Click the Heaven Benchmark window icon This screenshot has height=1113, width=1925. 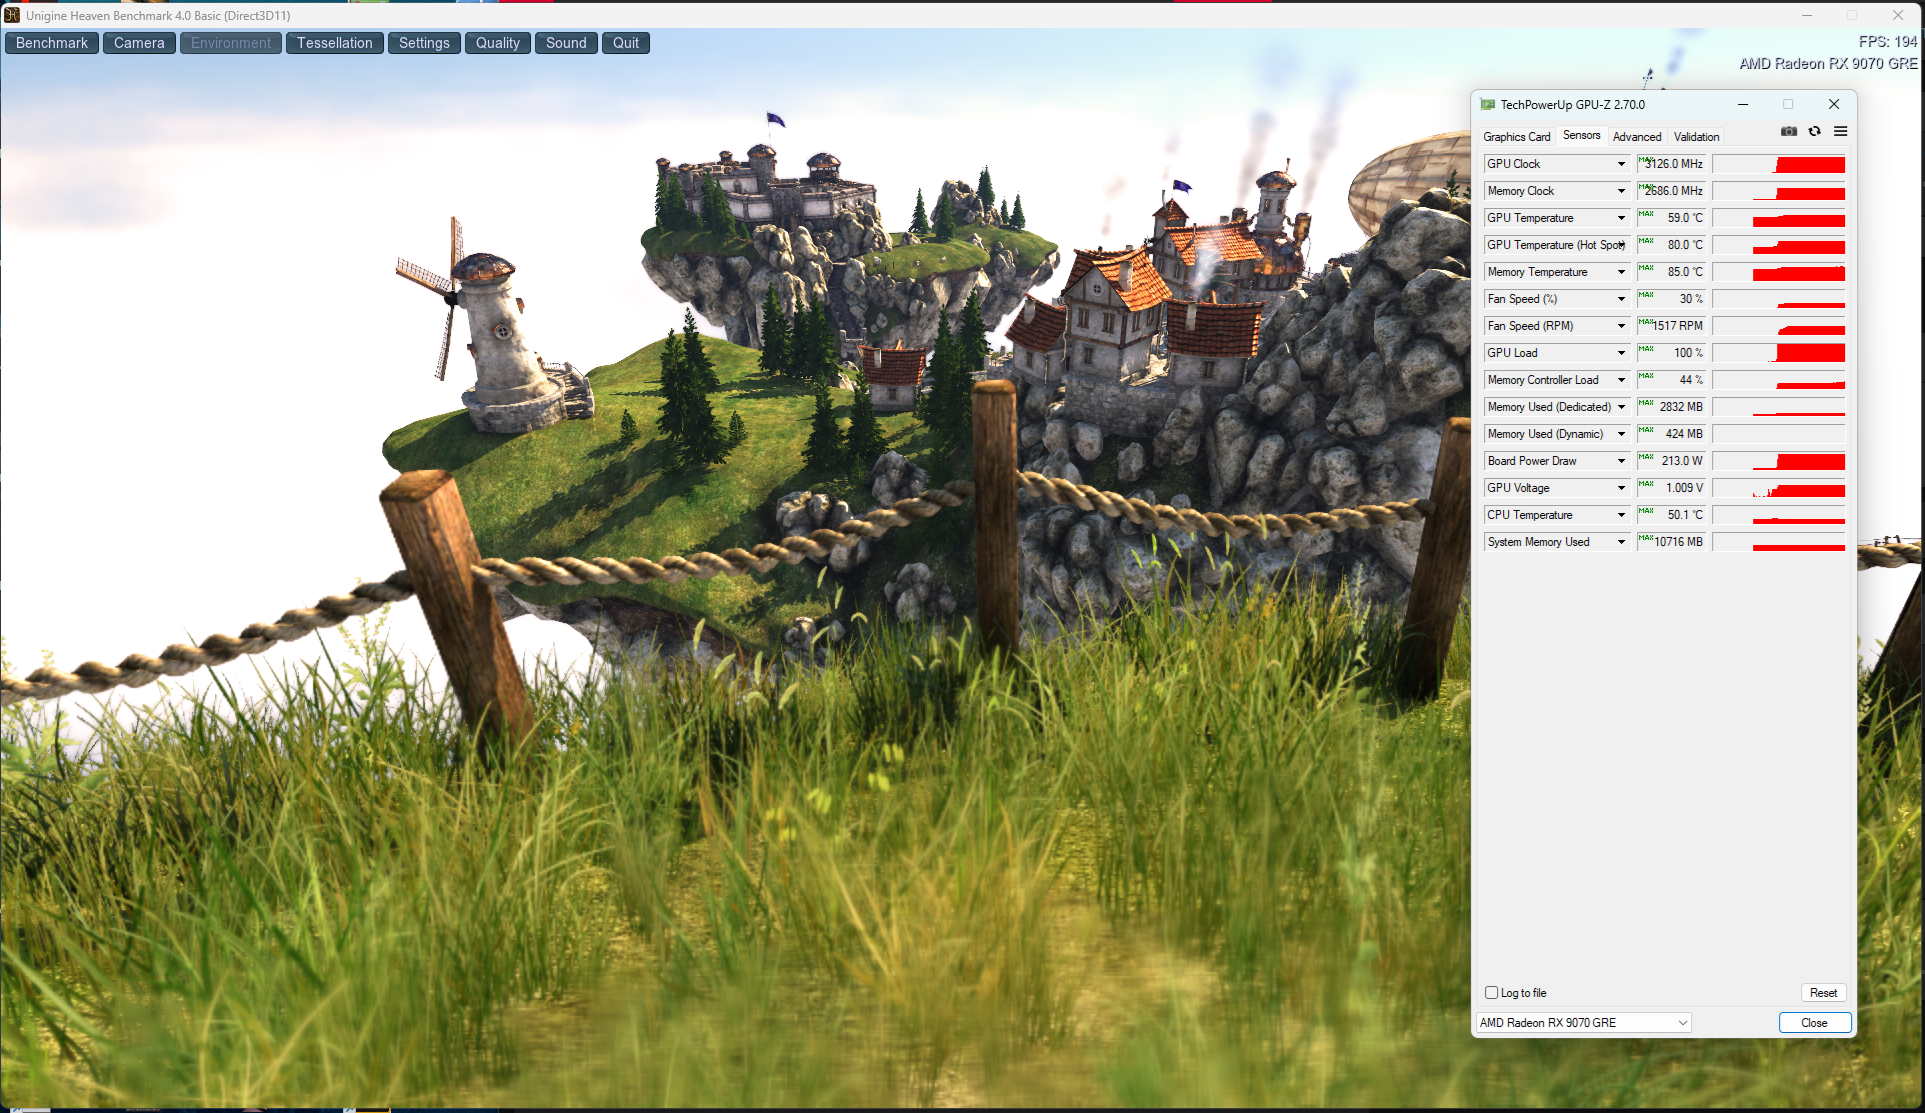(12, 15)
